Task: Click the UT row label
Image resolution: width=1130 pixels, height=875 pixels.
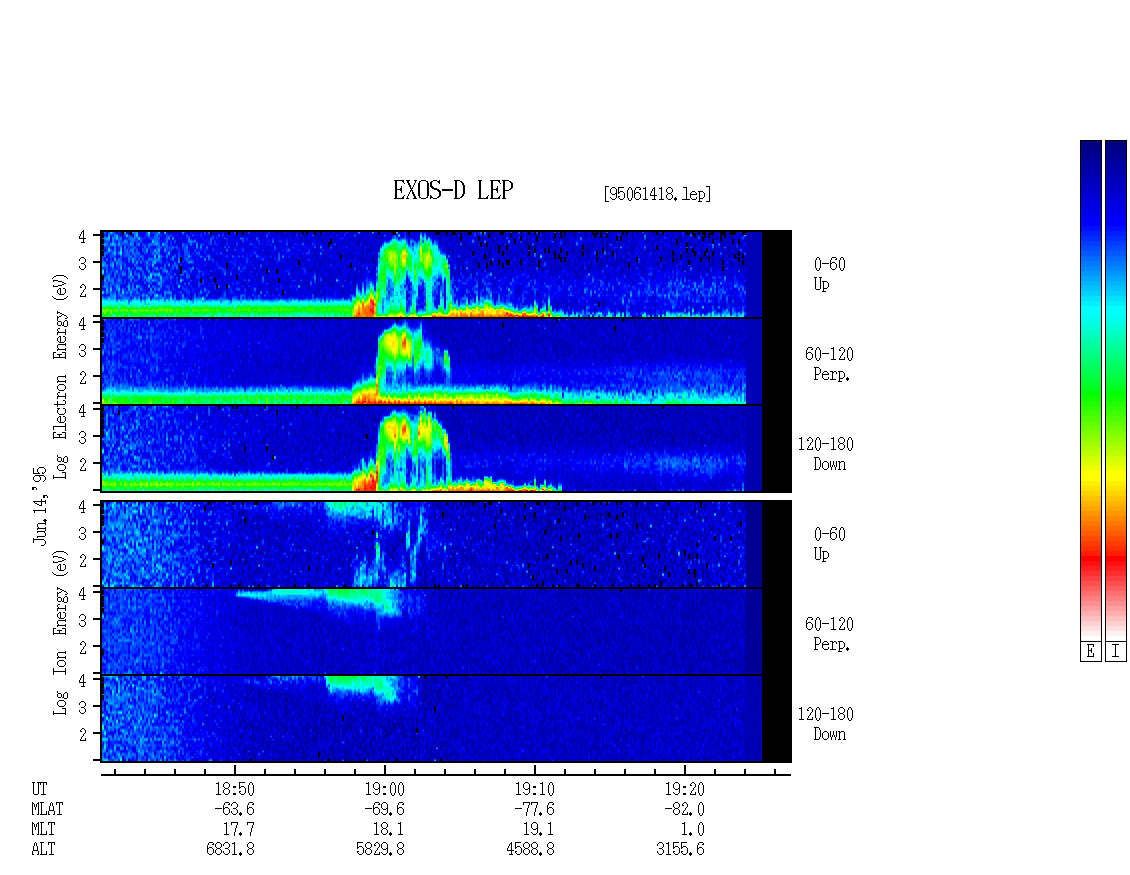Action: point(39,789)
